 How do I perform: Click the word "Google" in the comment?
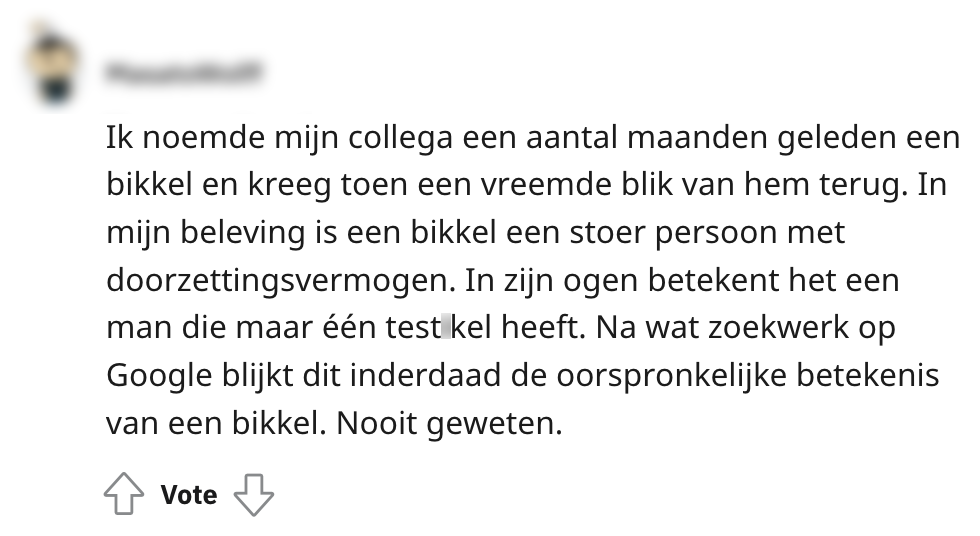154,376
